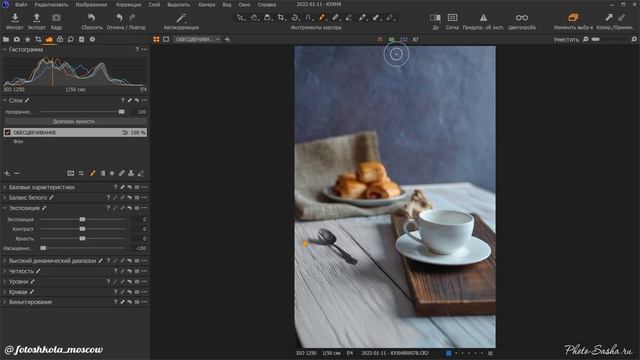The width and height of the screenshot is (640, 360).
Task: Expand Высокий динамический диапазон panel
Action: (5, 261)
